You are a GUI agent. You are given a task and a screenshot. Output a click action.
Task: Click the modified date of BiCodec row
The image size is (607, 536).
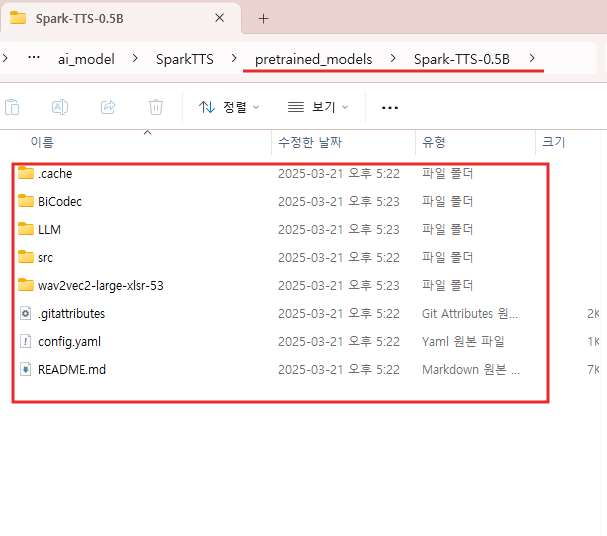[339, 202]
